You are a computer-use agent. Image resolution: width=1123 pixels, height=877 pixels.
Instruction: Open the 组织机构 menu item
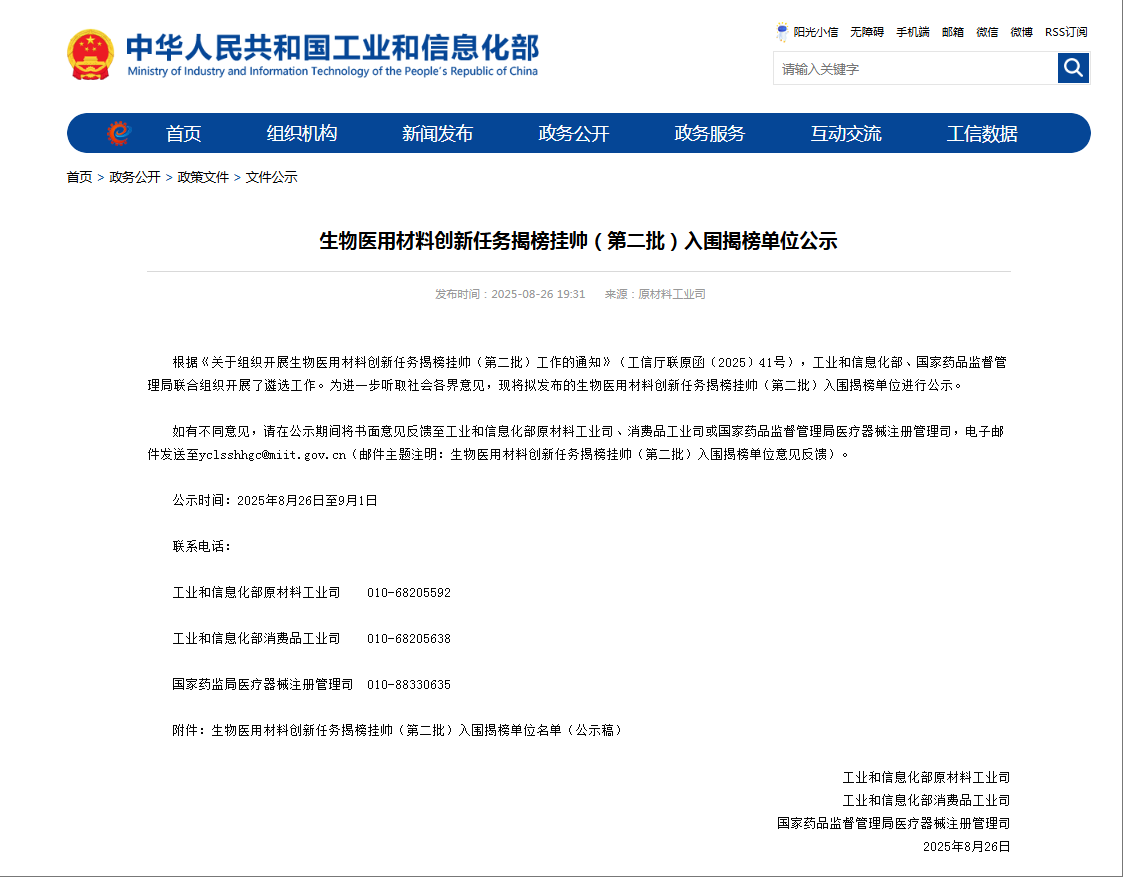tap(301, 133)
